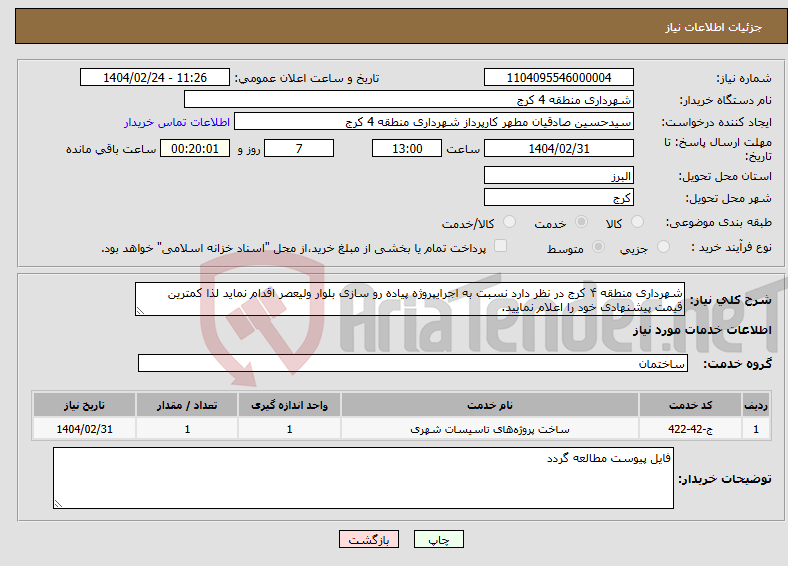This screenshot has height=566, width=788.
Task: Select the کالا/خدمت radio button
Action: [510, 222]
